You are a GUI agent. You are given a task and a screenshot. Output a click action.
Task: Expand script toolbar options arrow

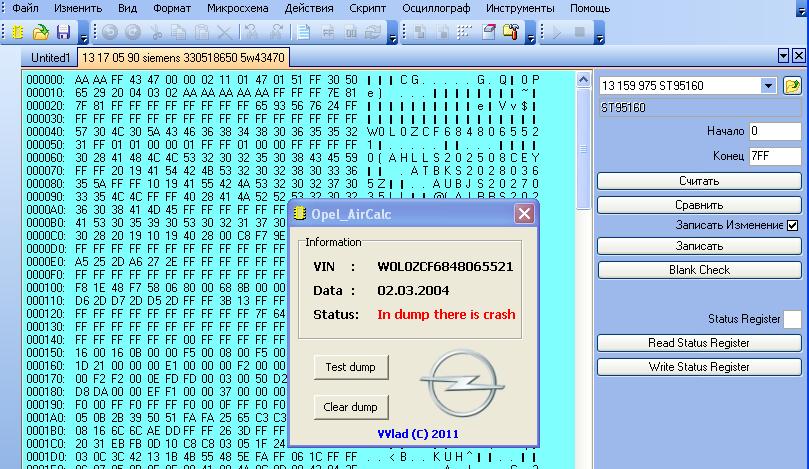click(x=599, y=38)
